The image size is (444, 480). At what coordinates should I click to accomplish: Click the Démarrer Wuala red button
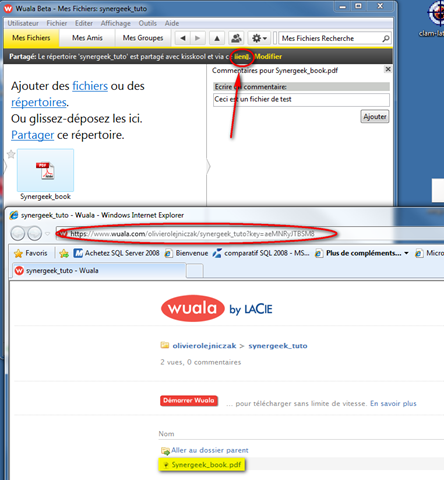pyautogui.click(x=189, y=401)
